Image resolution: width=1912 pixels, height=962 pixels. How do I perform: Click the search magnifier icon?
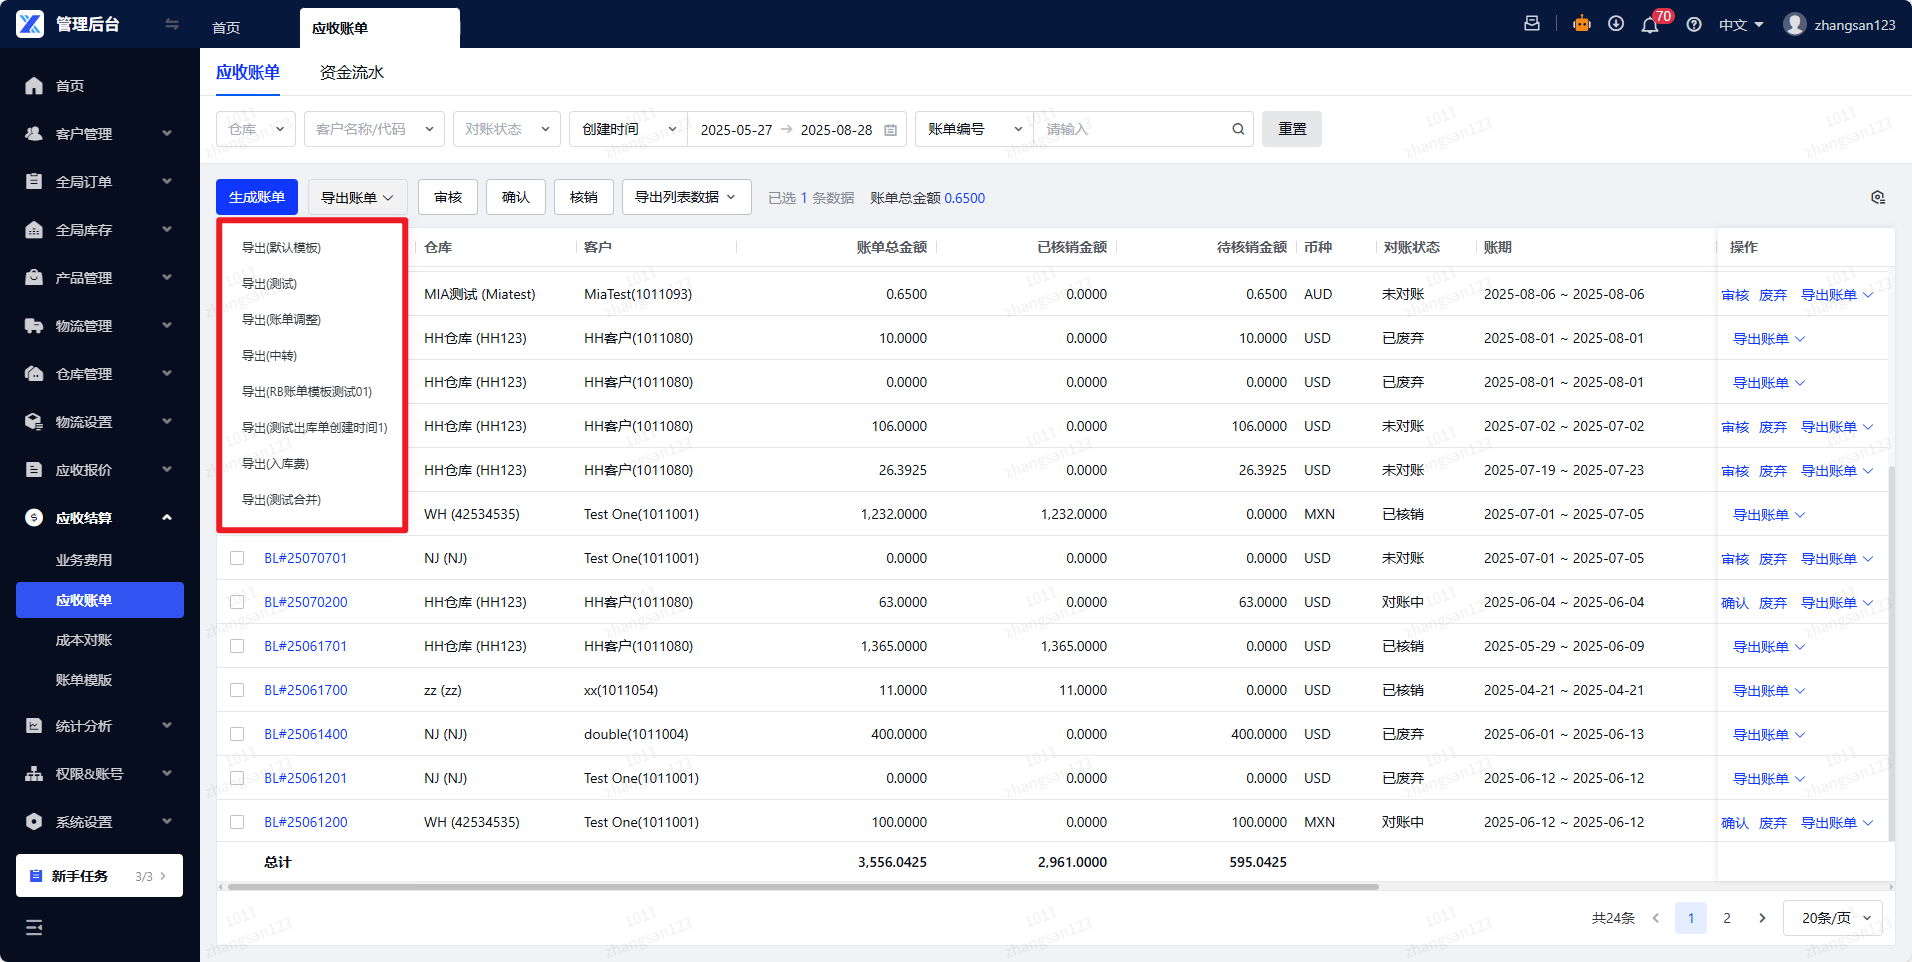click(x=1238, y=129)
